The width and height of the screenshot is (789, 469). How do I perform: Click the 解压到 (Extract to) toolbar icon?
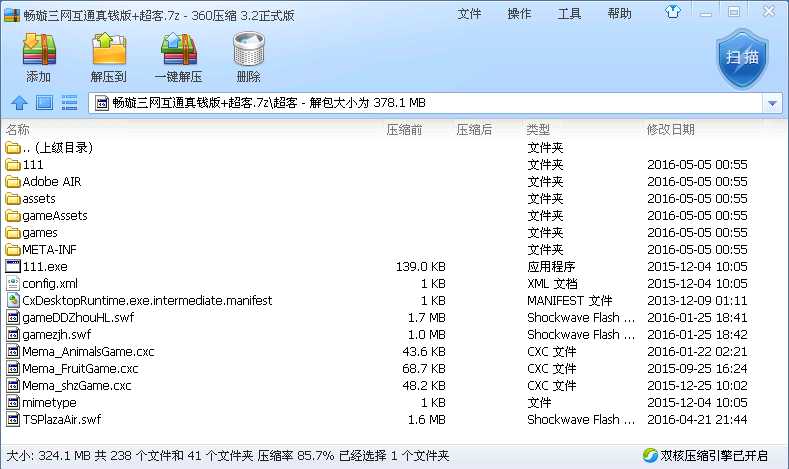pos(108,49)
